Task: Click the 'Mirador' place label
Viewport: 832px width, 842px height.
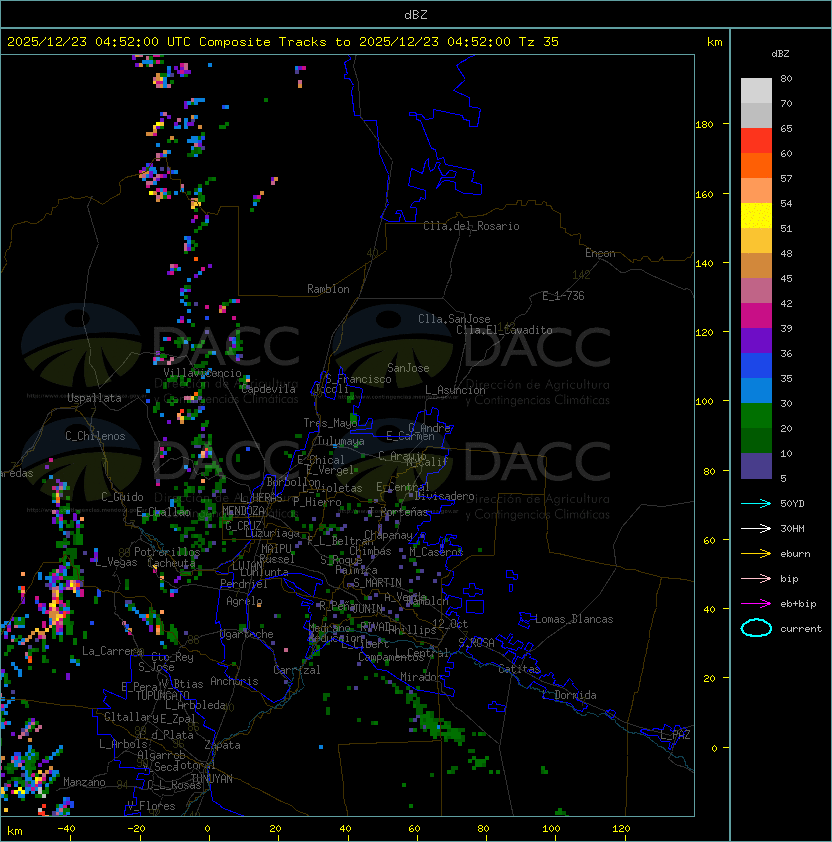Action: (x=422, y=677)
